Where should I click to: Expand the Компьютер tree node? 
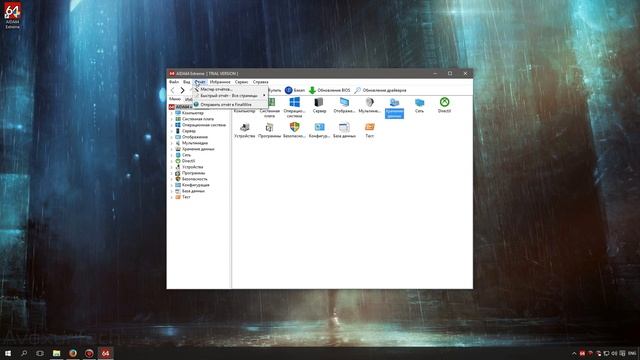pyautogui.click(x=172, y=113)
